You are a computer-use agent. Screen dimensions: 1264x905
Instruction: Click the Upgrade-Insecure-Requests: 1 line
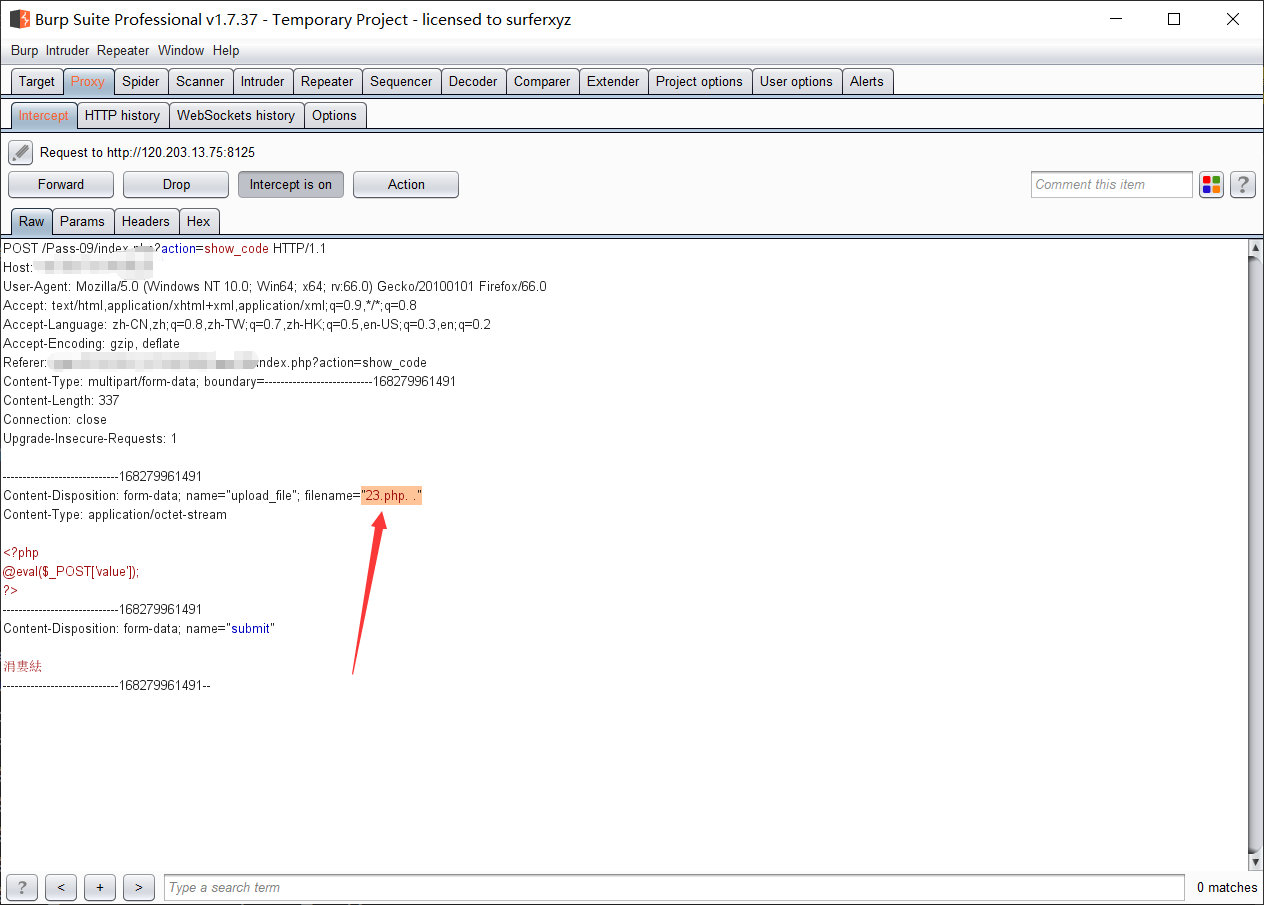tap(90, 439)
